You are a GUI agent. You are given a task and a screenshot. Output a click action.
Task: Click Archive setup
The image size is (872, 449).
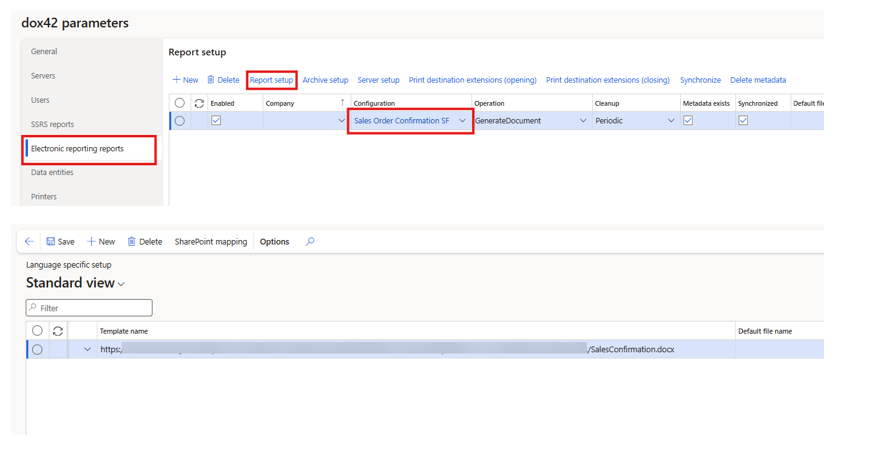tap(325, 80)
